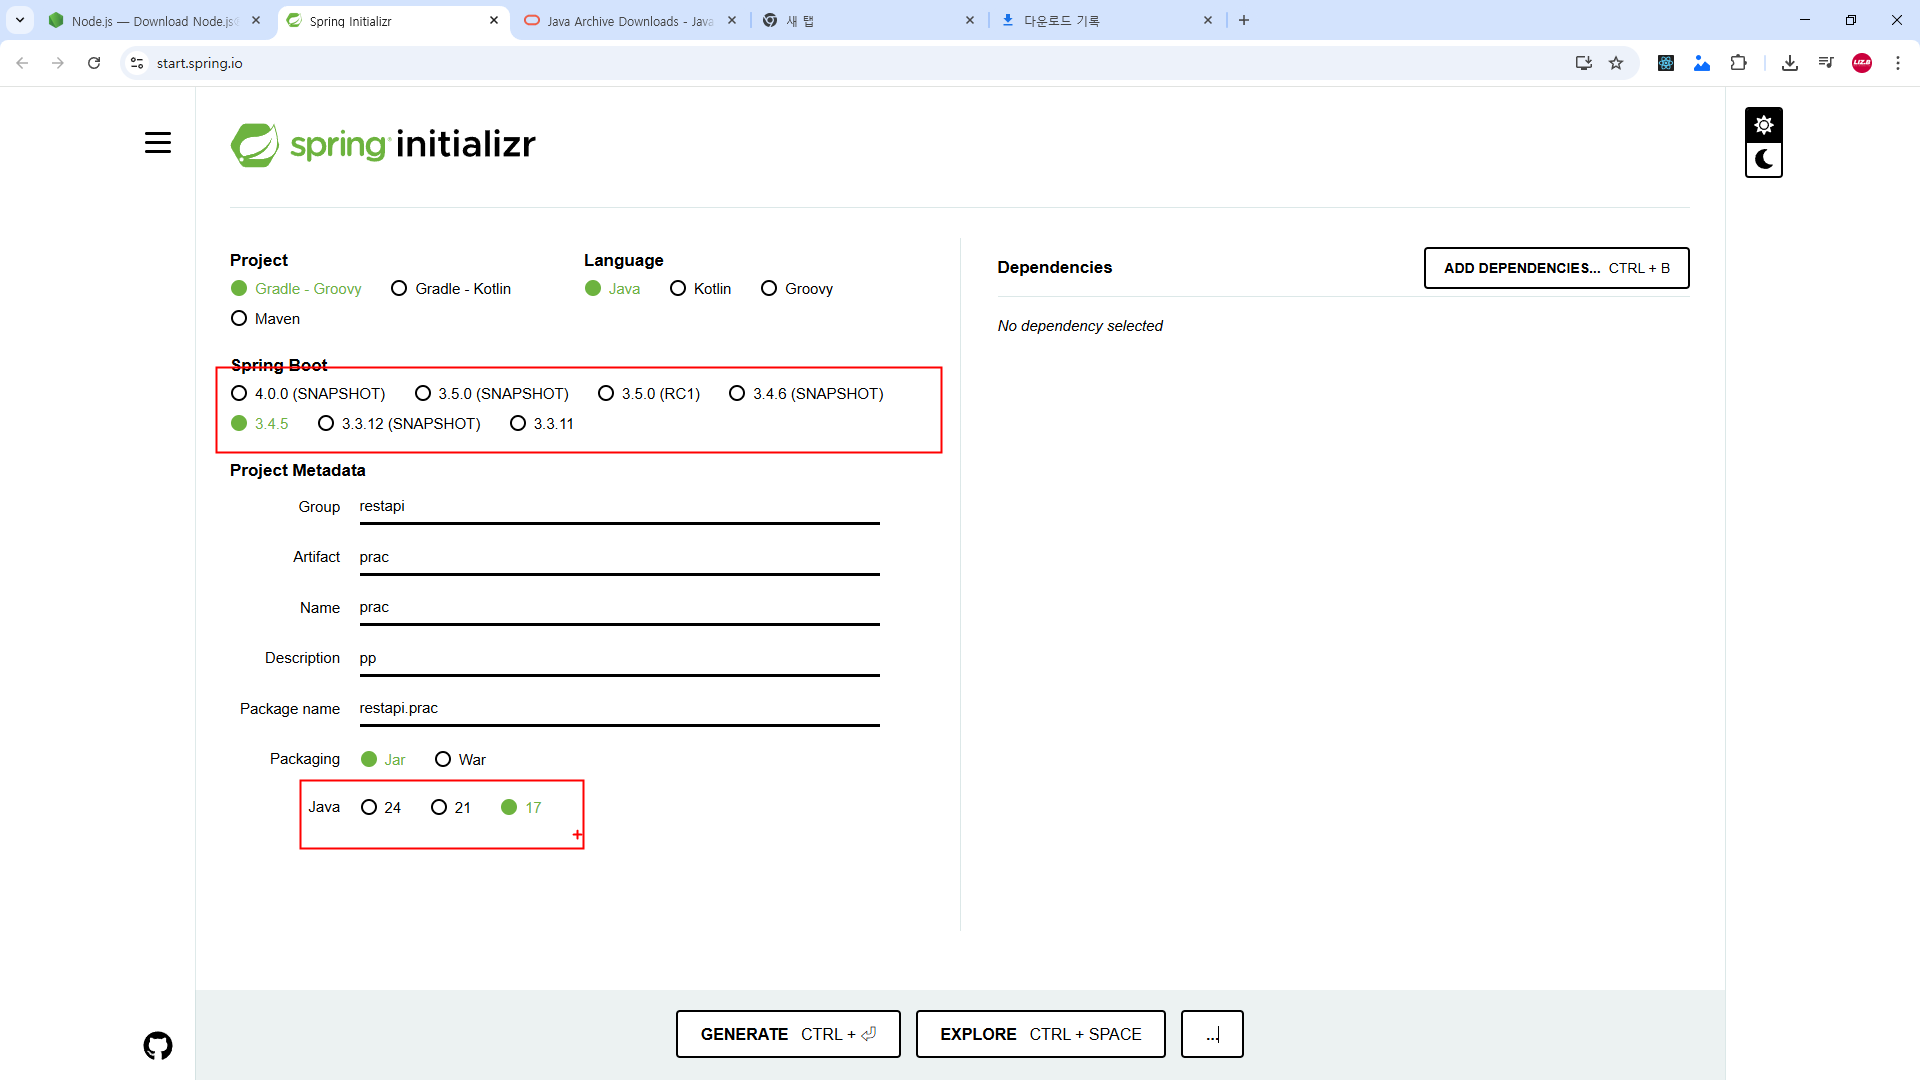The height and width of the screenshot is (1080, 1920).
Task: Select Java version 24
Action: [x=381, y=808]
